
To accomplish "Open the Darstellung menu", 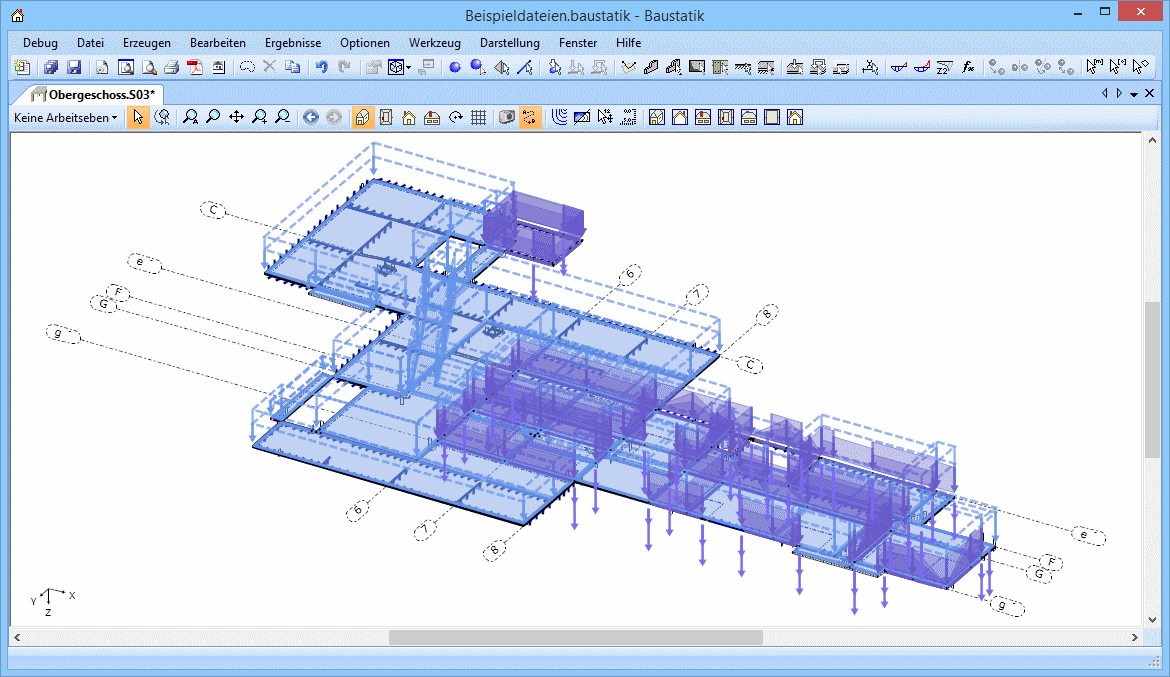I will point(509,43).
